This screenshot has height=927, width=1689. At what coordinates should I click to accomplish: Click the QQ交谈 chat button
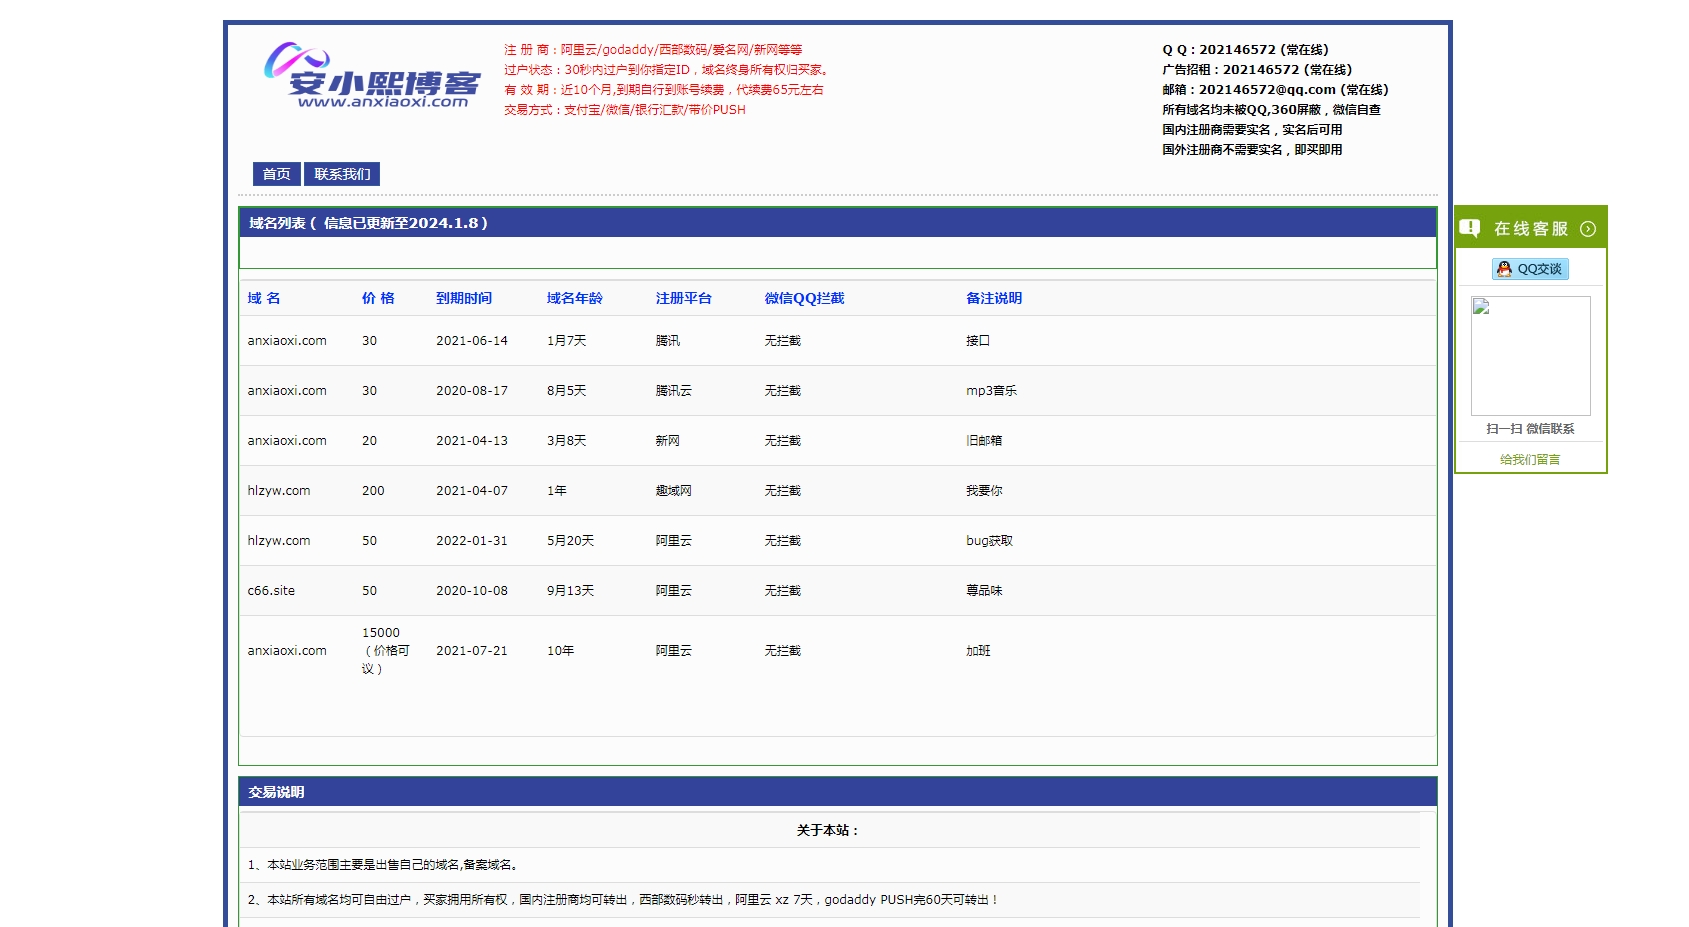click(1530, 269)
